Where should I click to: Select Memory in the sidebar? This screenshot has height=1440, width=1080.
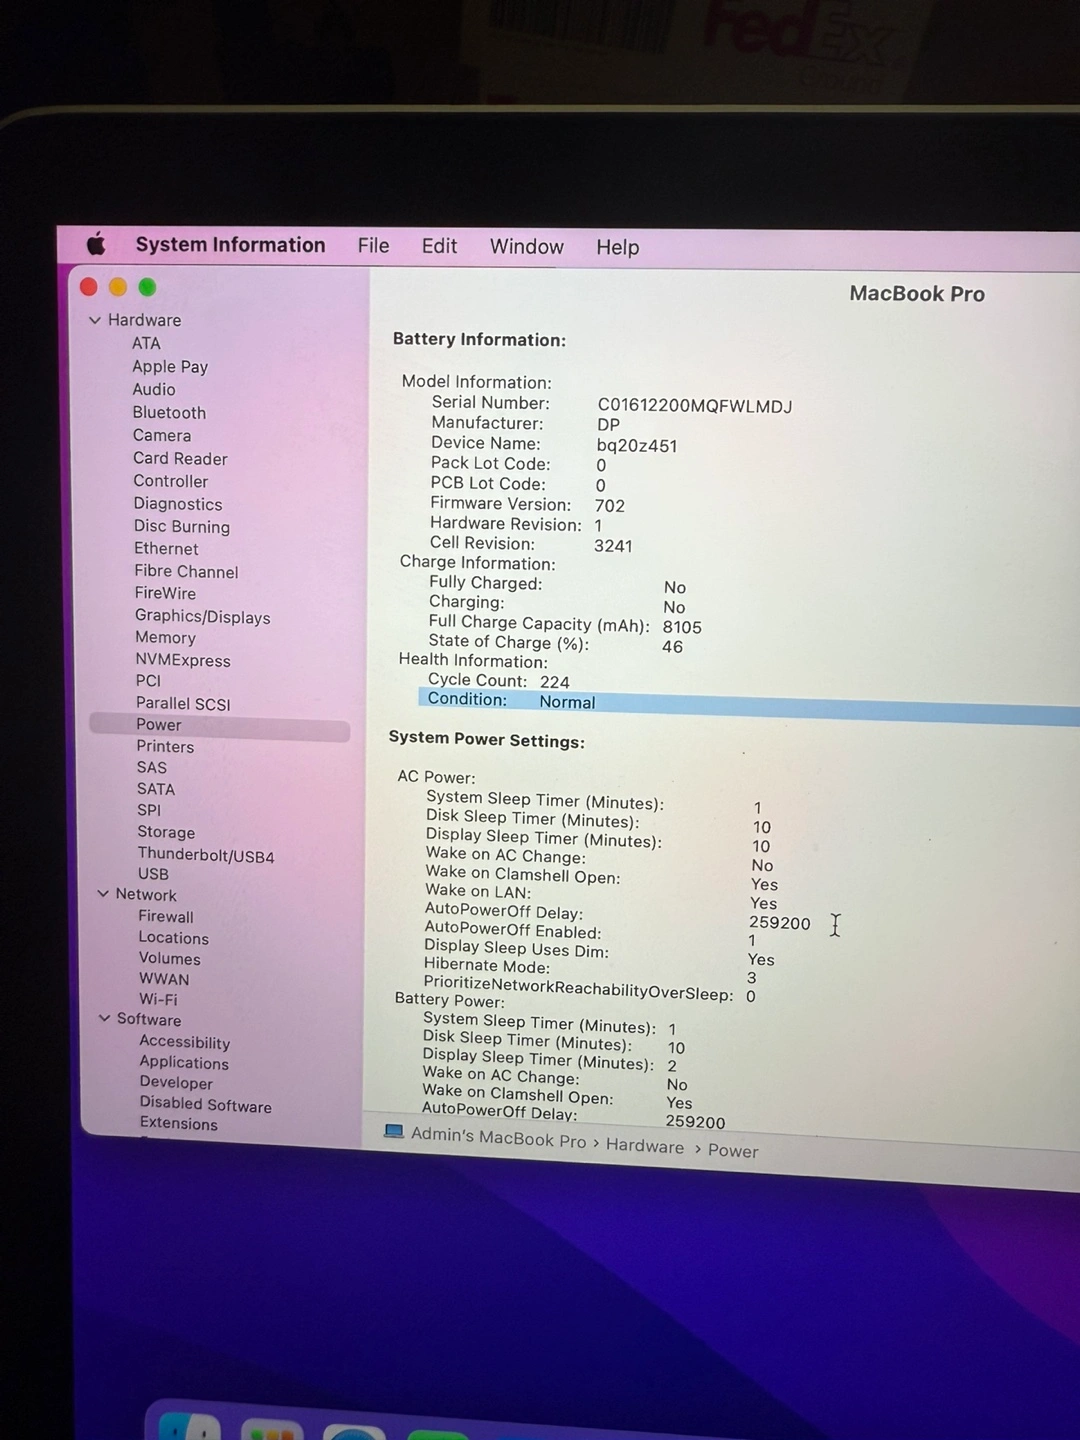click(165, 637)
